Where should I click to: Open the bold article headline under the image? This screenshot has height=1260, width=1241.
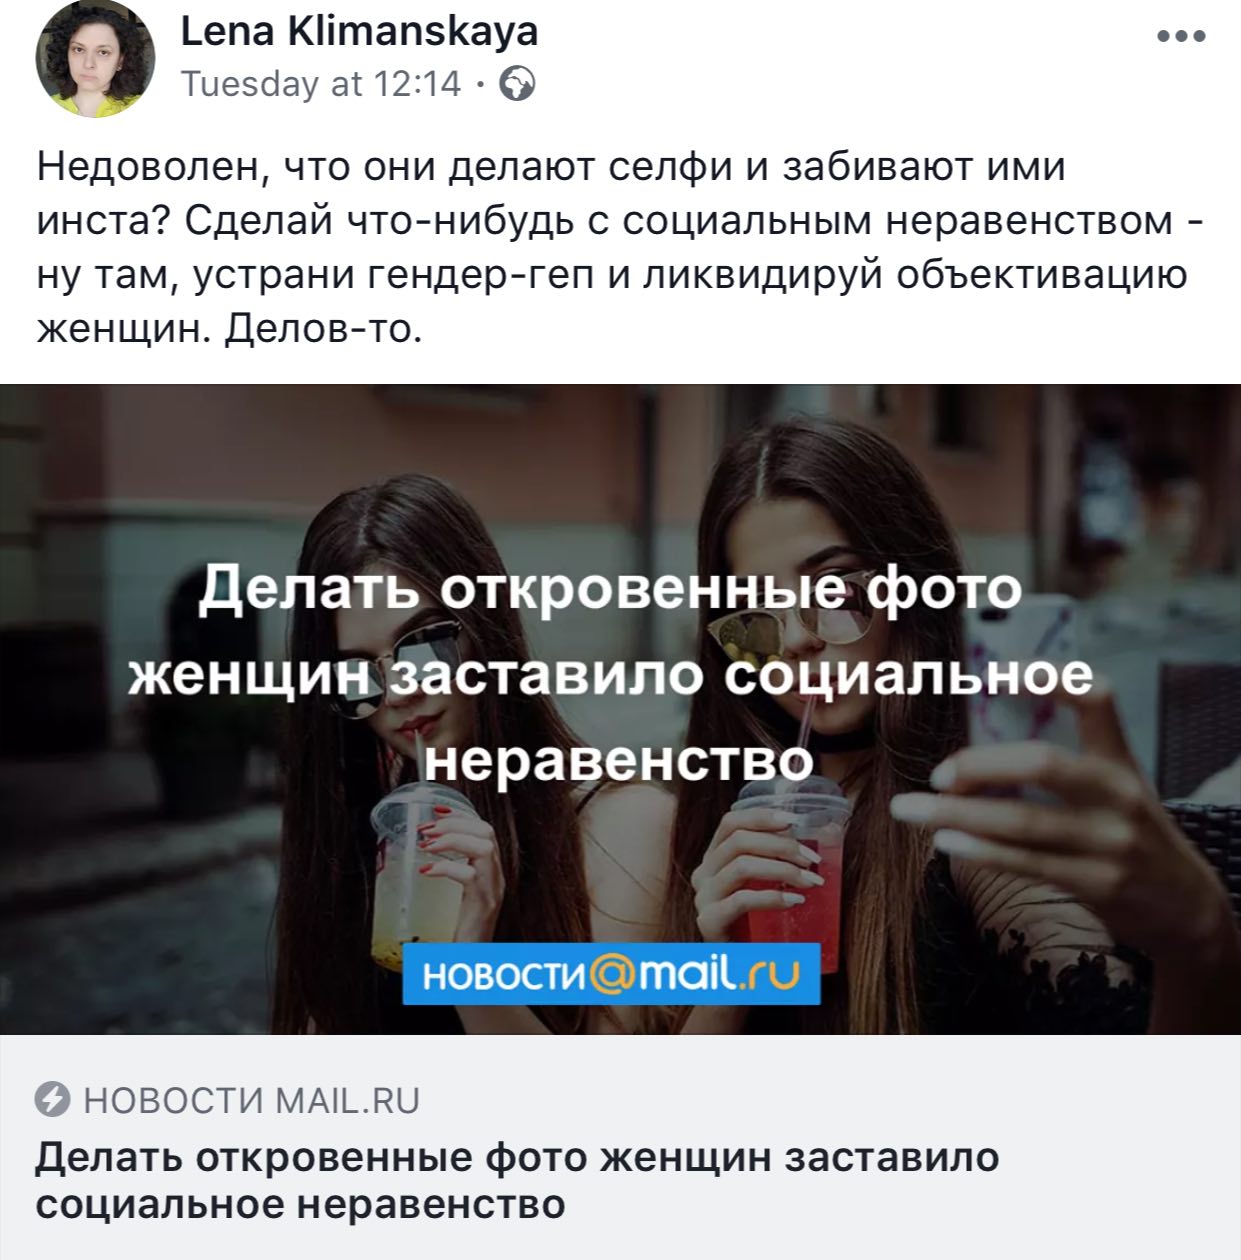[517, 1180]
